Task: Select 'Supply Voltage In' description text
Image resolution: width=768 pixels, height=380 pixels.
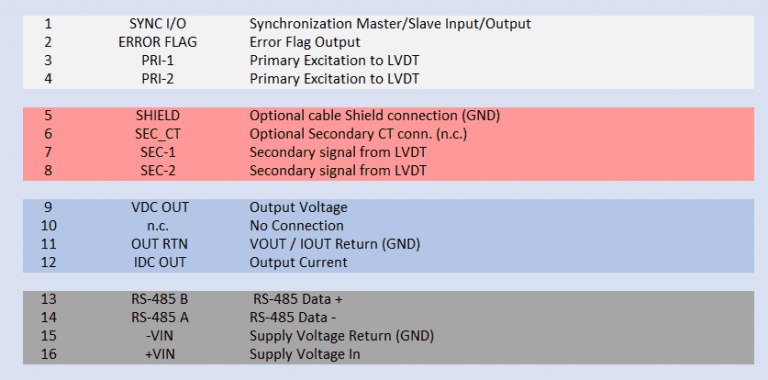Action: click(x=305, y=354)
